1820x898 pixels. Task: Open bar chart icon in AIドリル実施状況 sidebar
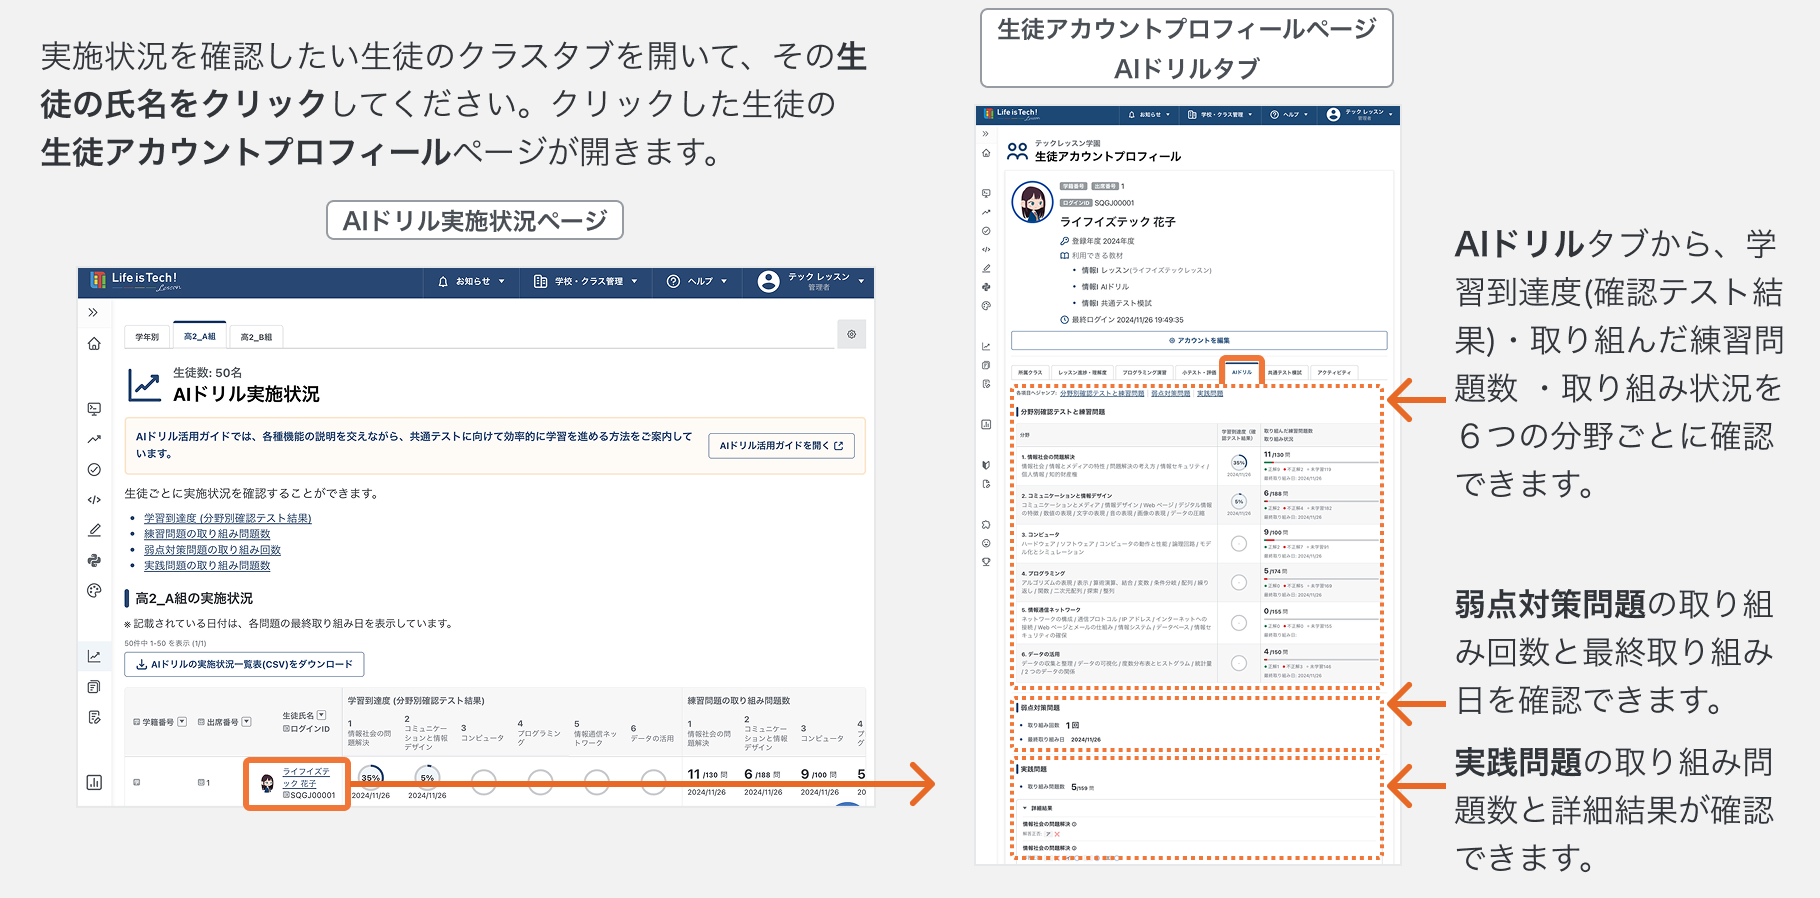pyautogui.click(x=94, y=782)
